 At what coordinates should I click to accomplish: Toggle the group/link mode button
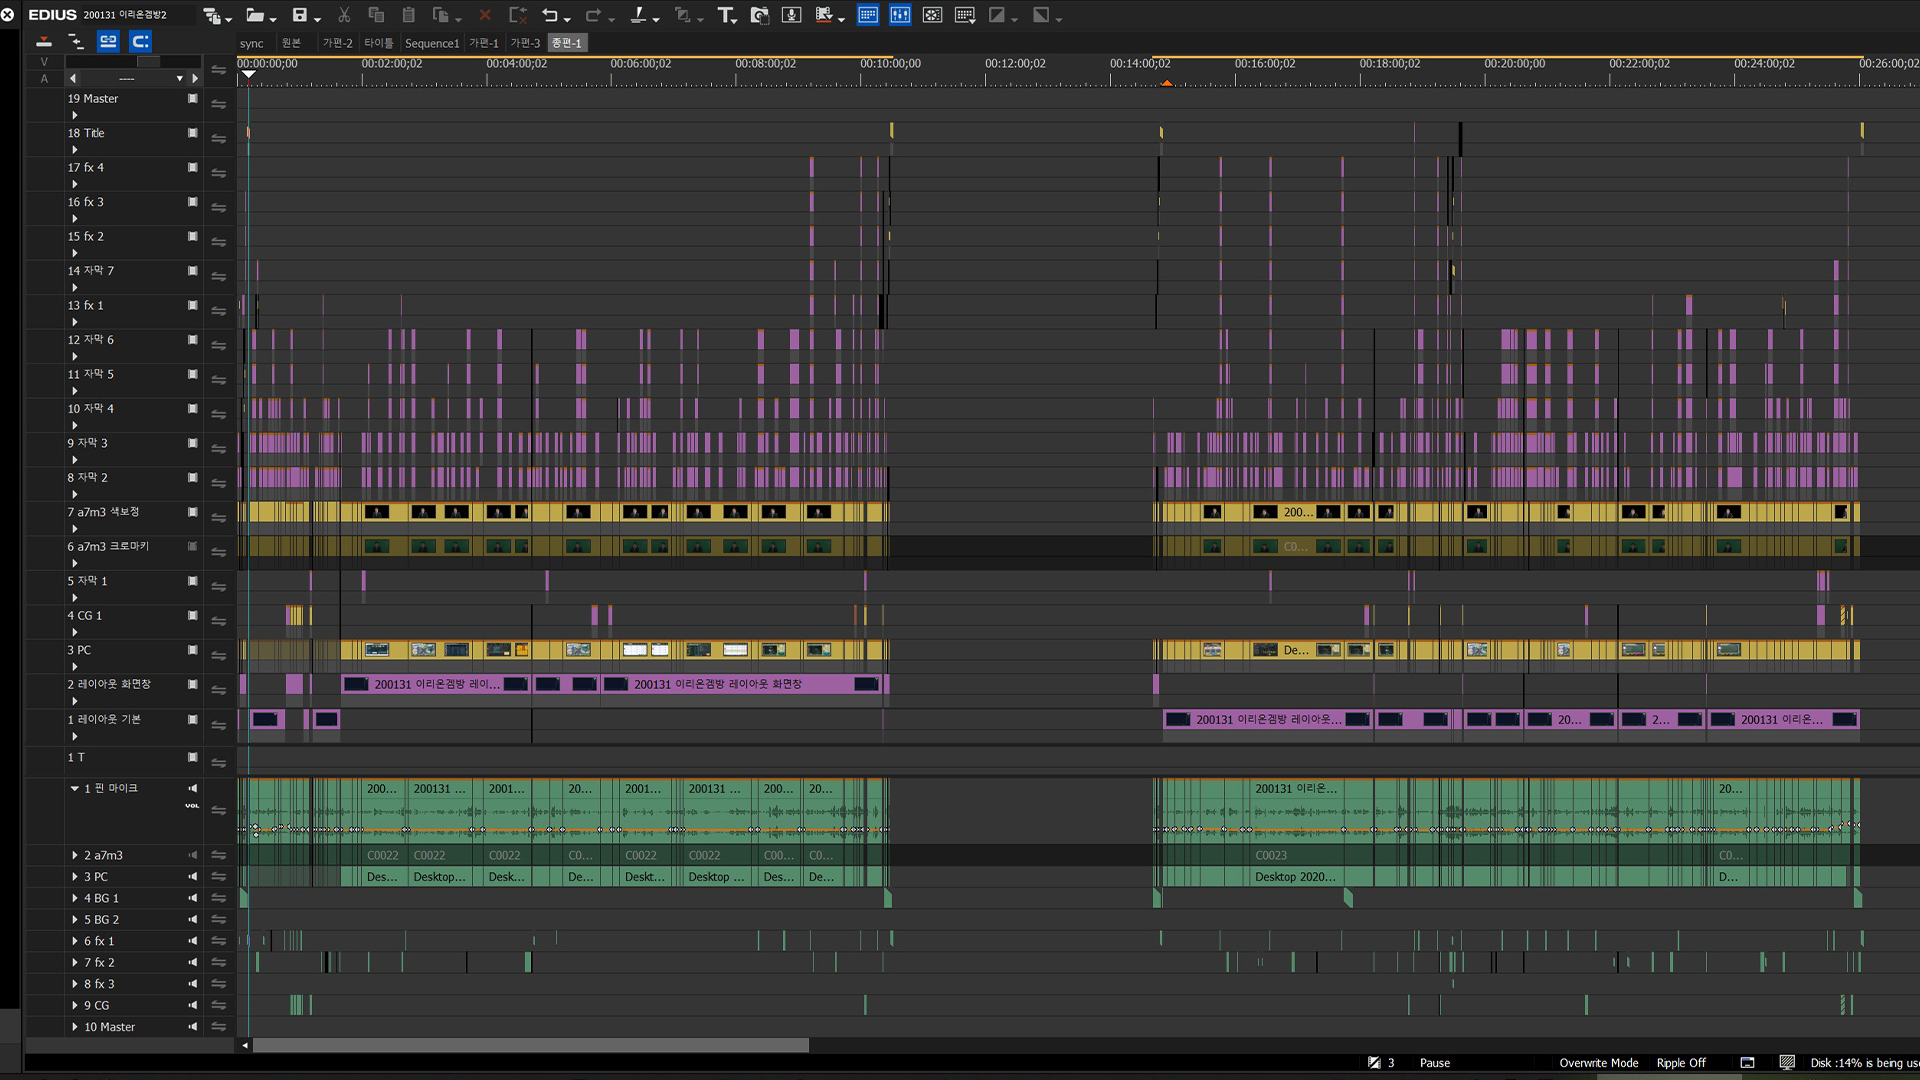[x=108, y=41]
